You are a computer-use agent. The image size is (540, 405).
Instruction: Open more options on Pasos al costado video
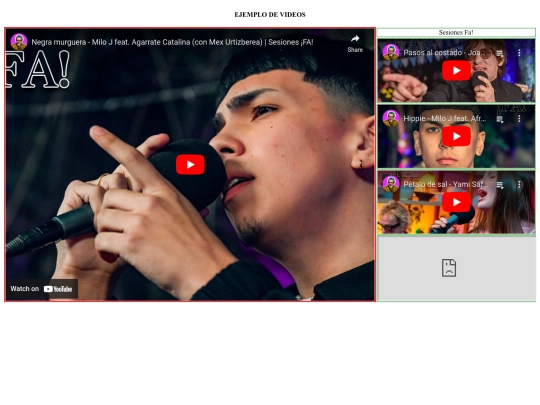519,53
